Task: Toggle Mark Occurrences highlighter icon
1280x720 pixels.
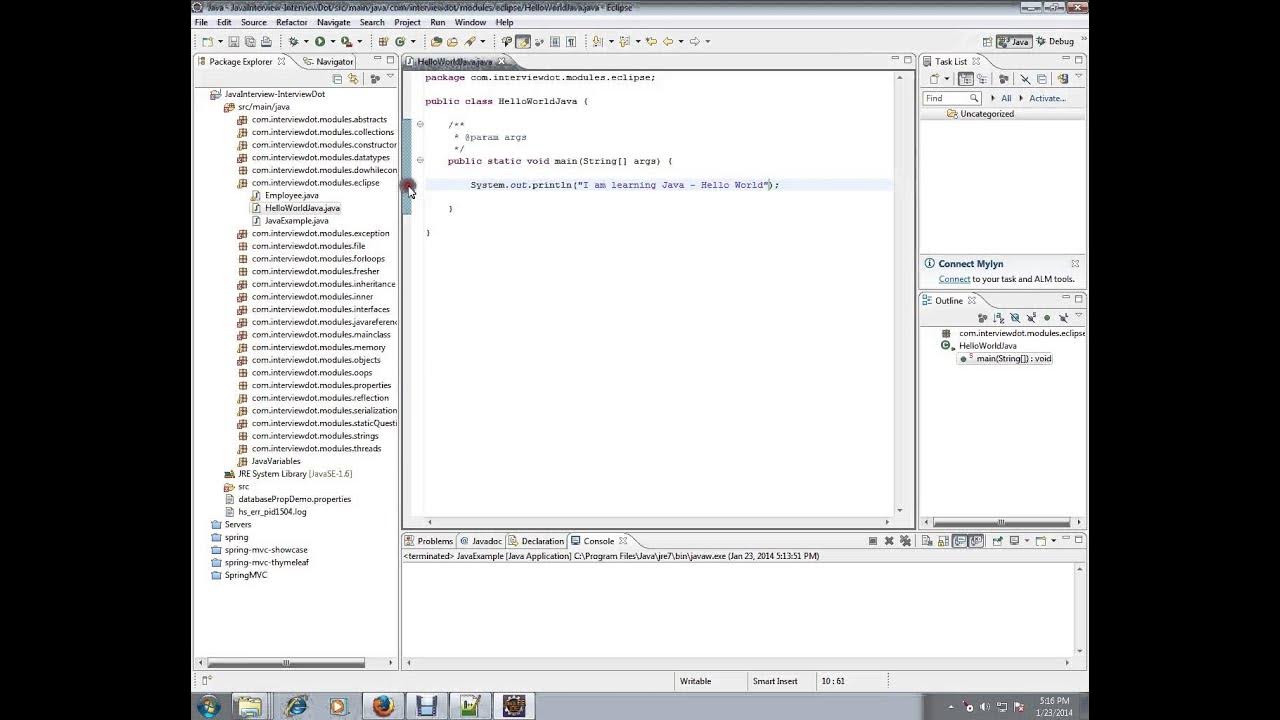Action: tap(522, 41)
